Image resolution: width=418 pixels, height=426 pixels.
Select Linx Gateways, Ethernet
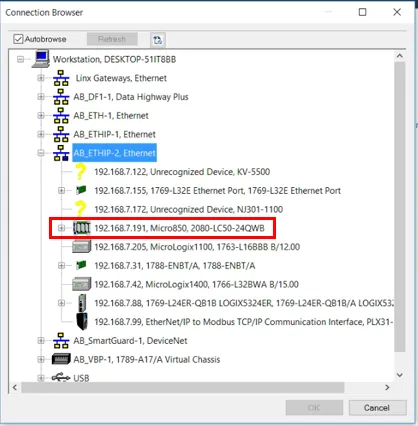(x=121, y=78)
